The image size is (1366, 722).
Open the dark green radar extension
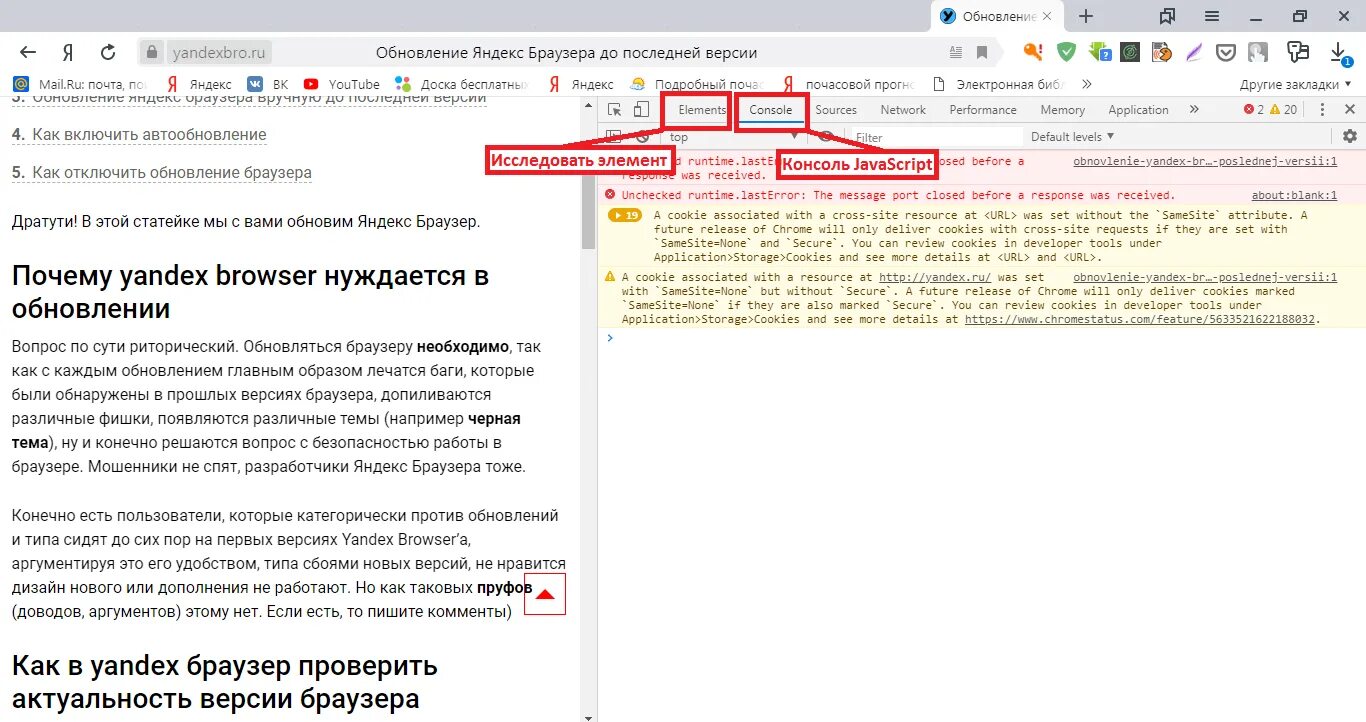click(1130, 52)
